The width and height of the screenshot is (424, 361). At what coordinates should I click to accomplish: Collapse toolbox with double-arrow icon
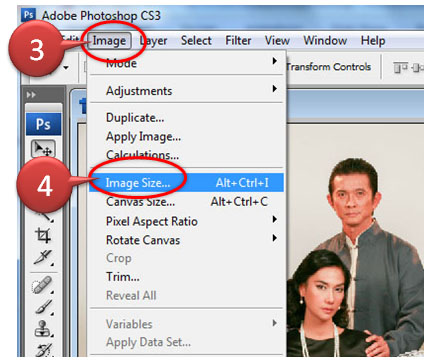click(x=31, y=95)
